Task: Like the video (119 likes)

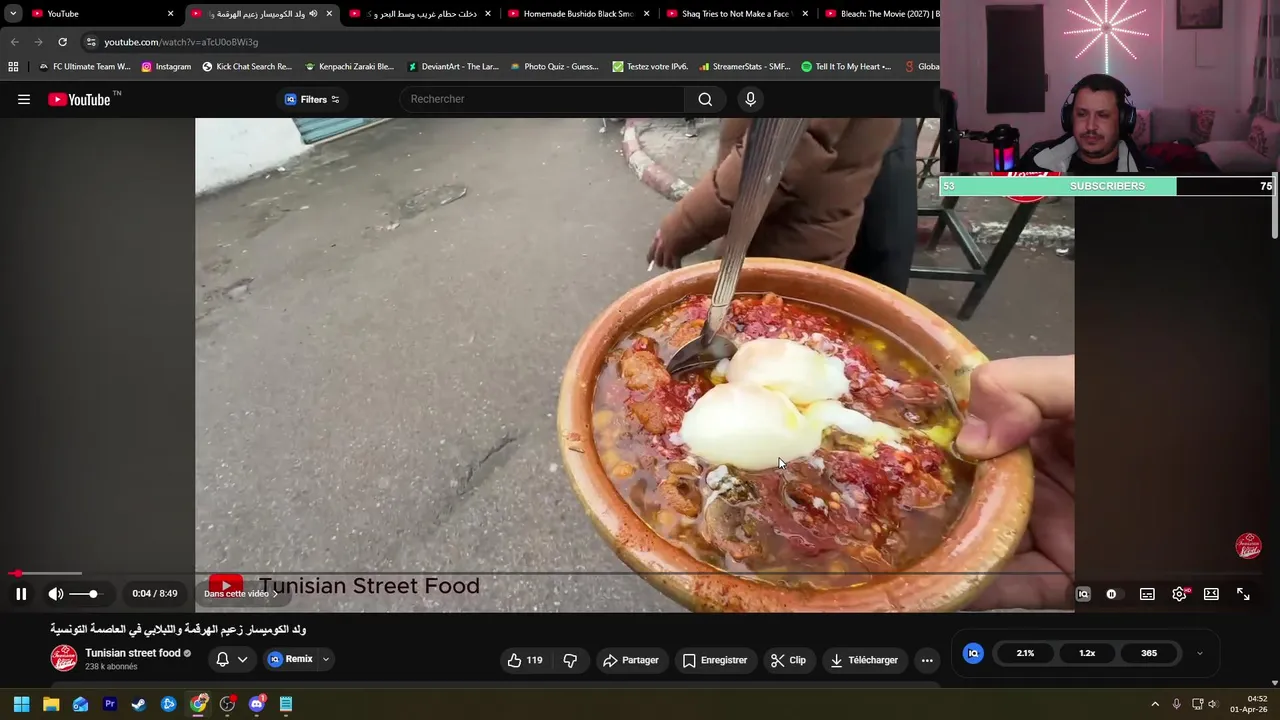Action: coord(525,660)
